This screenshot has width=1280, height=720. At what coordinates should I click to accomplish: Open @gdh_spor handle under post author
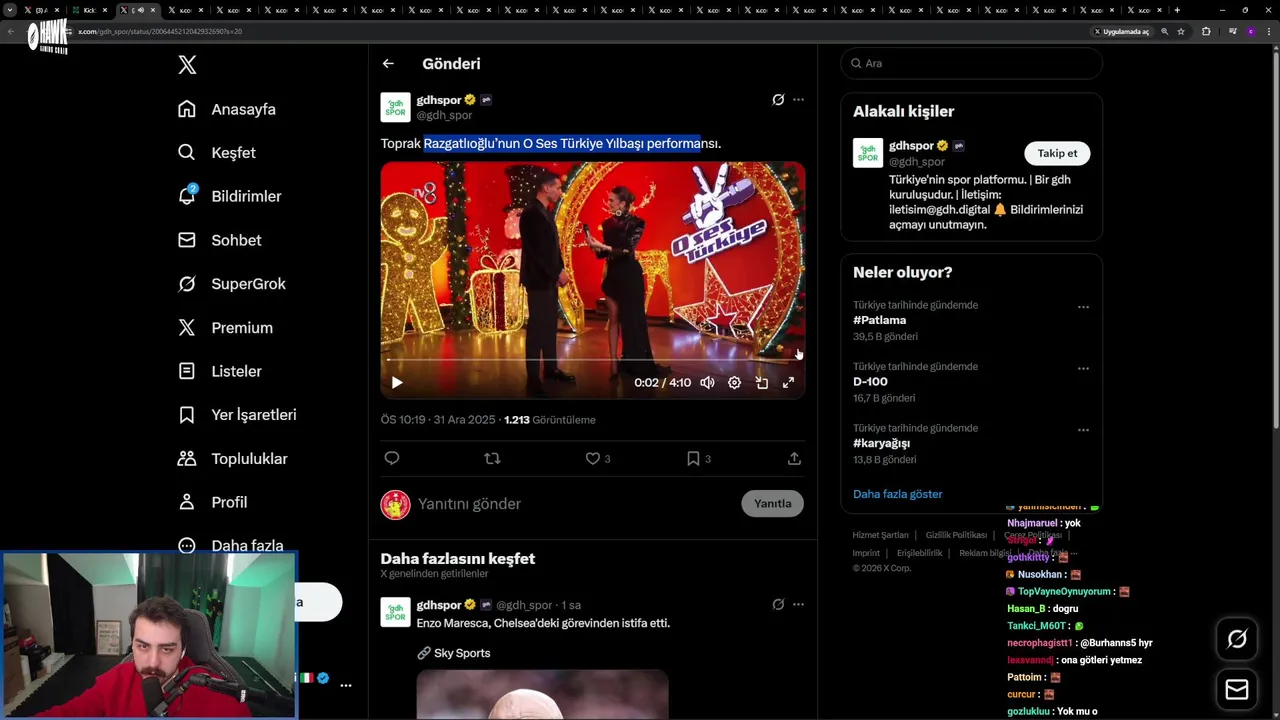pyautogui.click(x=444, y=115)
